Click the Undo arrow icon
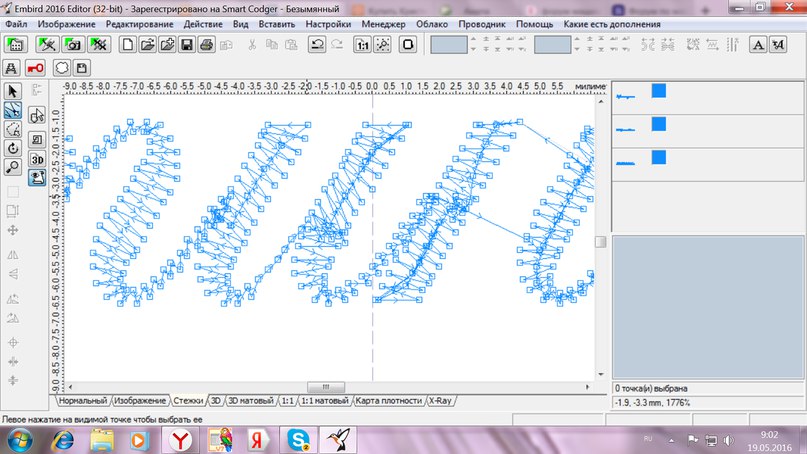Image resolution: width=807 pixels, height=454 pixels. [x=316, y=44]
